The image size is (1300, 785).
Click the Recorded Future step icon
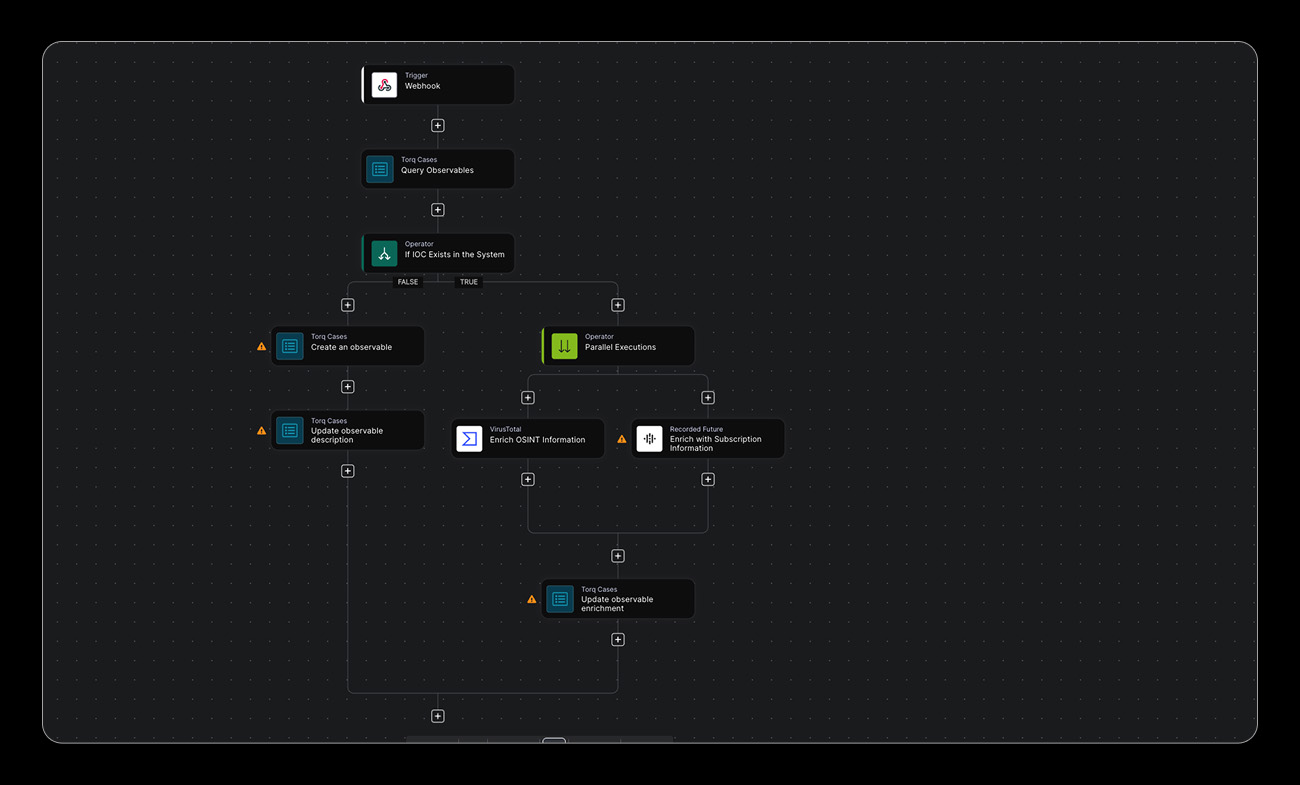tap(649, 438)
